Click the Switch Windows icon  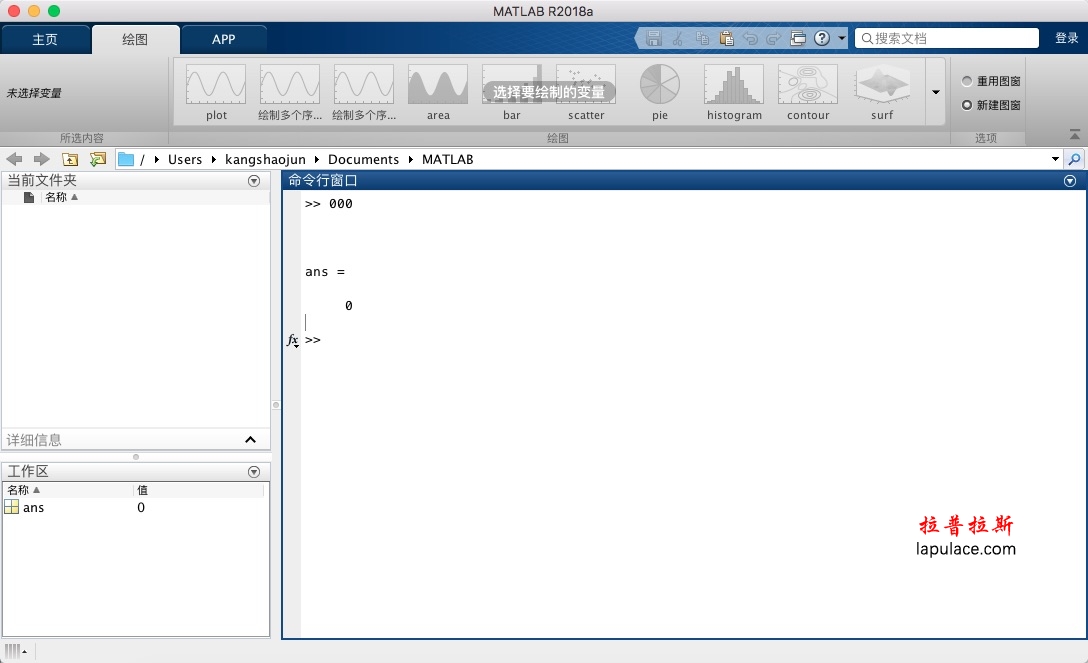point(798,38)
